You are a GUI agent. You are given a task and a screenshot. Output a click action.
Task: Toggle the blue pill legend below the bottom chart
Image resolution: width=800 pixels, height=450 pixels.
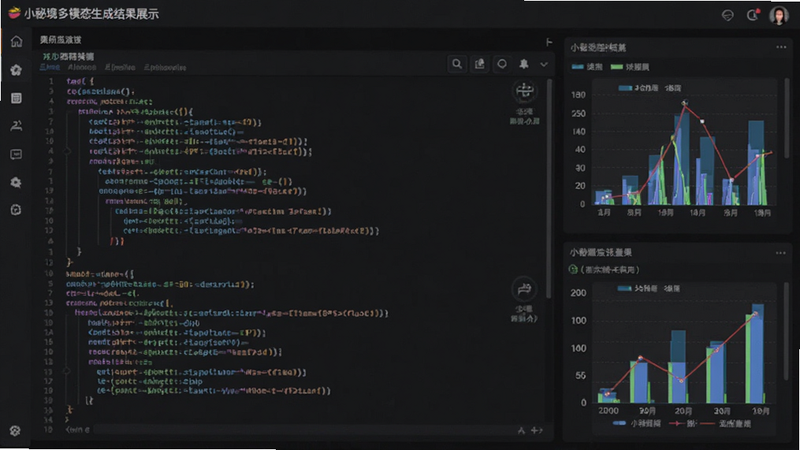(619, 423)
